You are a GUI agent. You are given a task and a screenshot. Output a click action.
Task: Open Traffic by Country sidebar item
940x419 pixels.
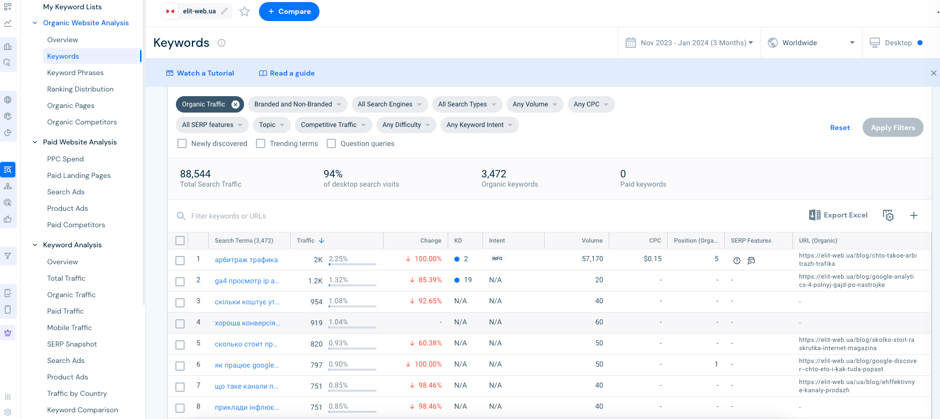tap(77, 393)
